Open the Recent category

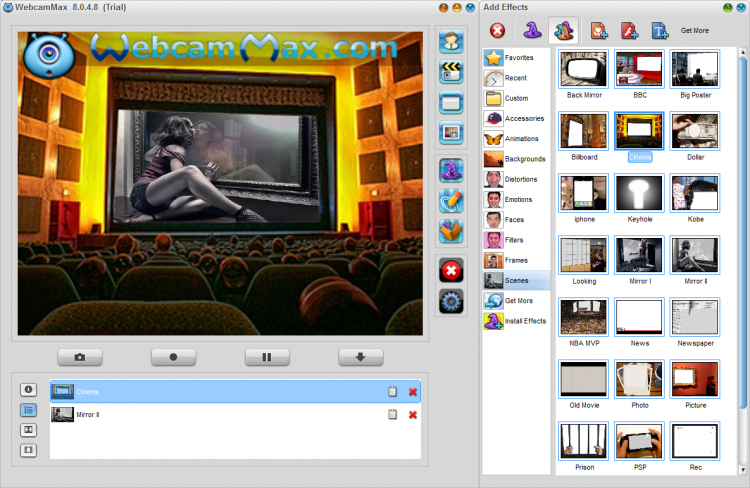tap(516, 78)
